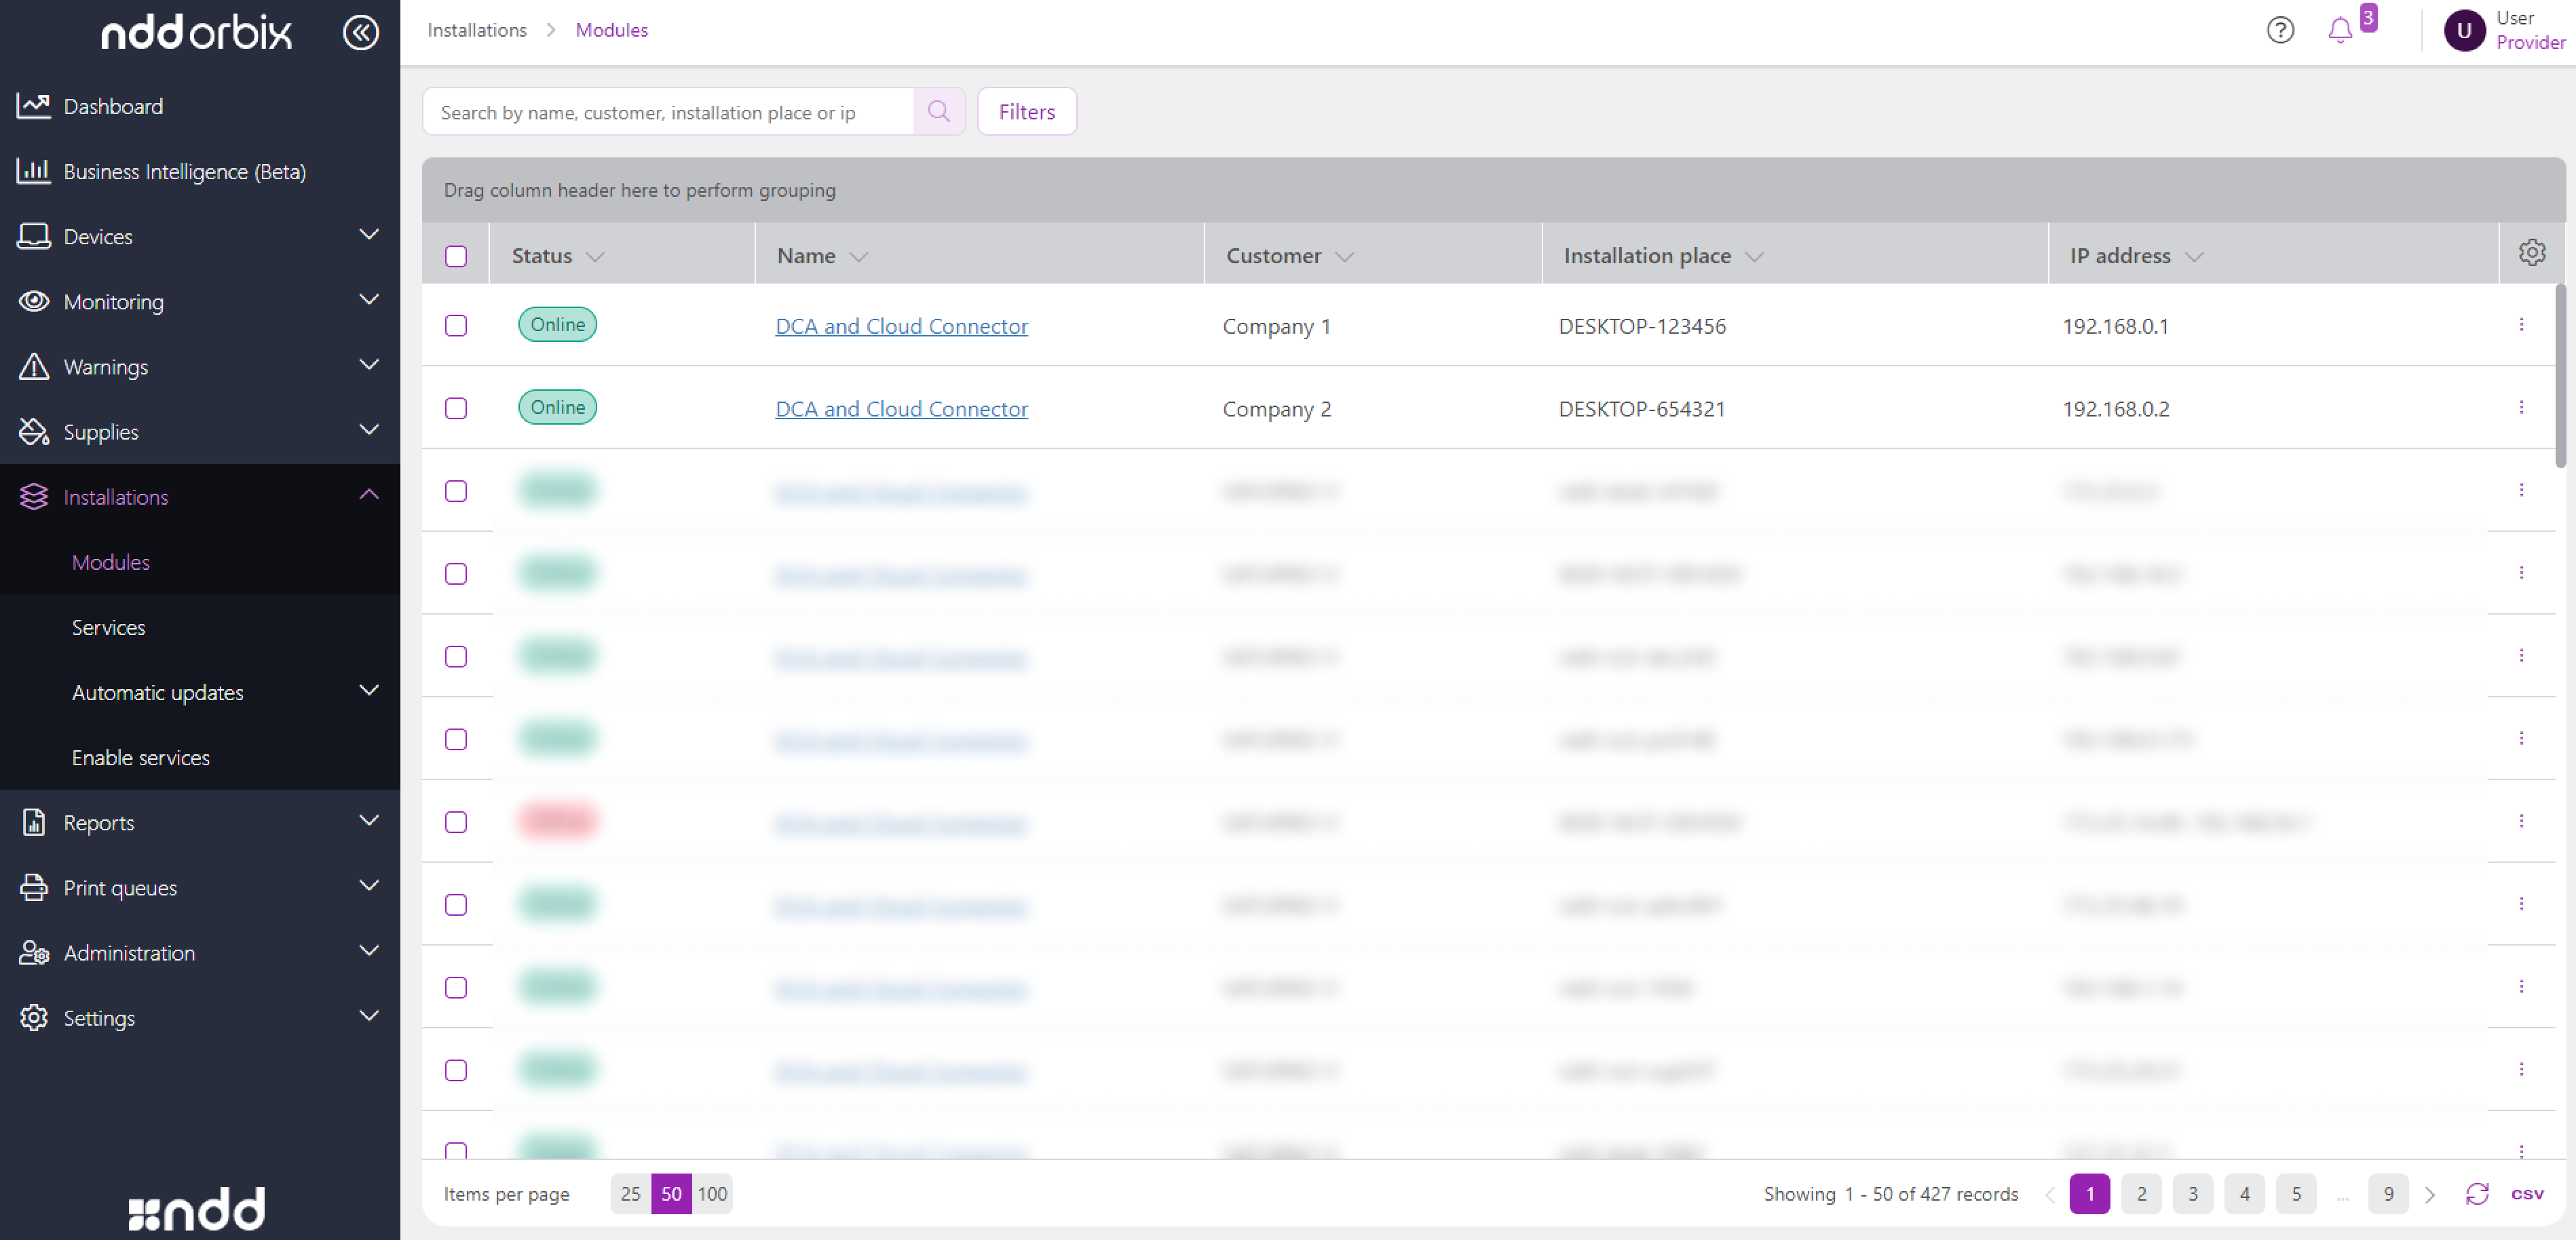The width and height of the screenshot is (2576, 1240).
Task: Open the Name column dropdown arrow
Action: (858, 256)
